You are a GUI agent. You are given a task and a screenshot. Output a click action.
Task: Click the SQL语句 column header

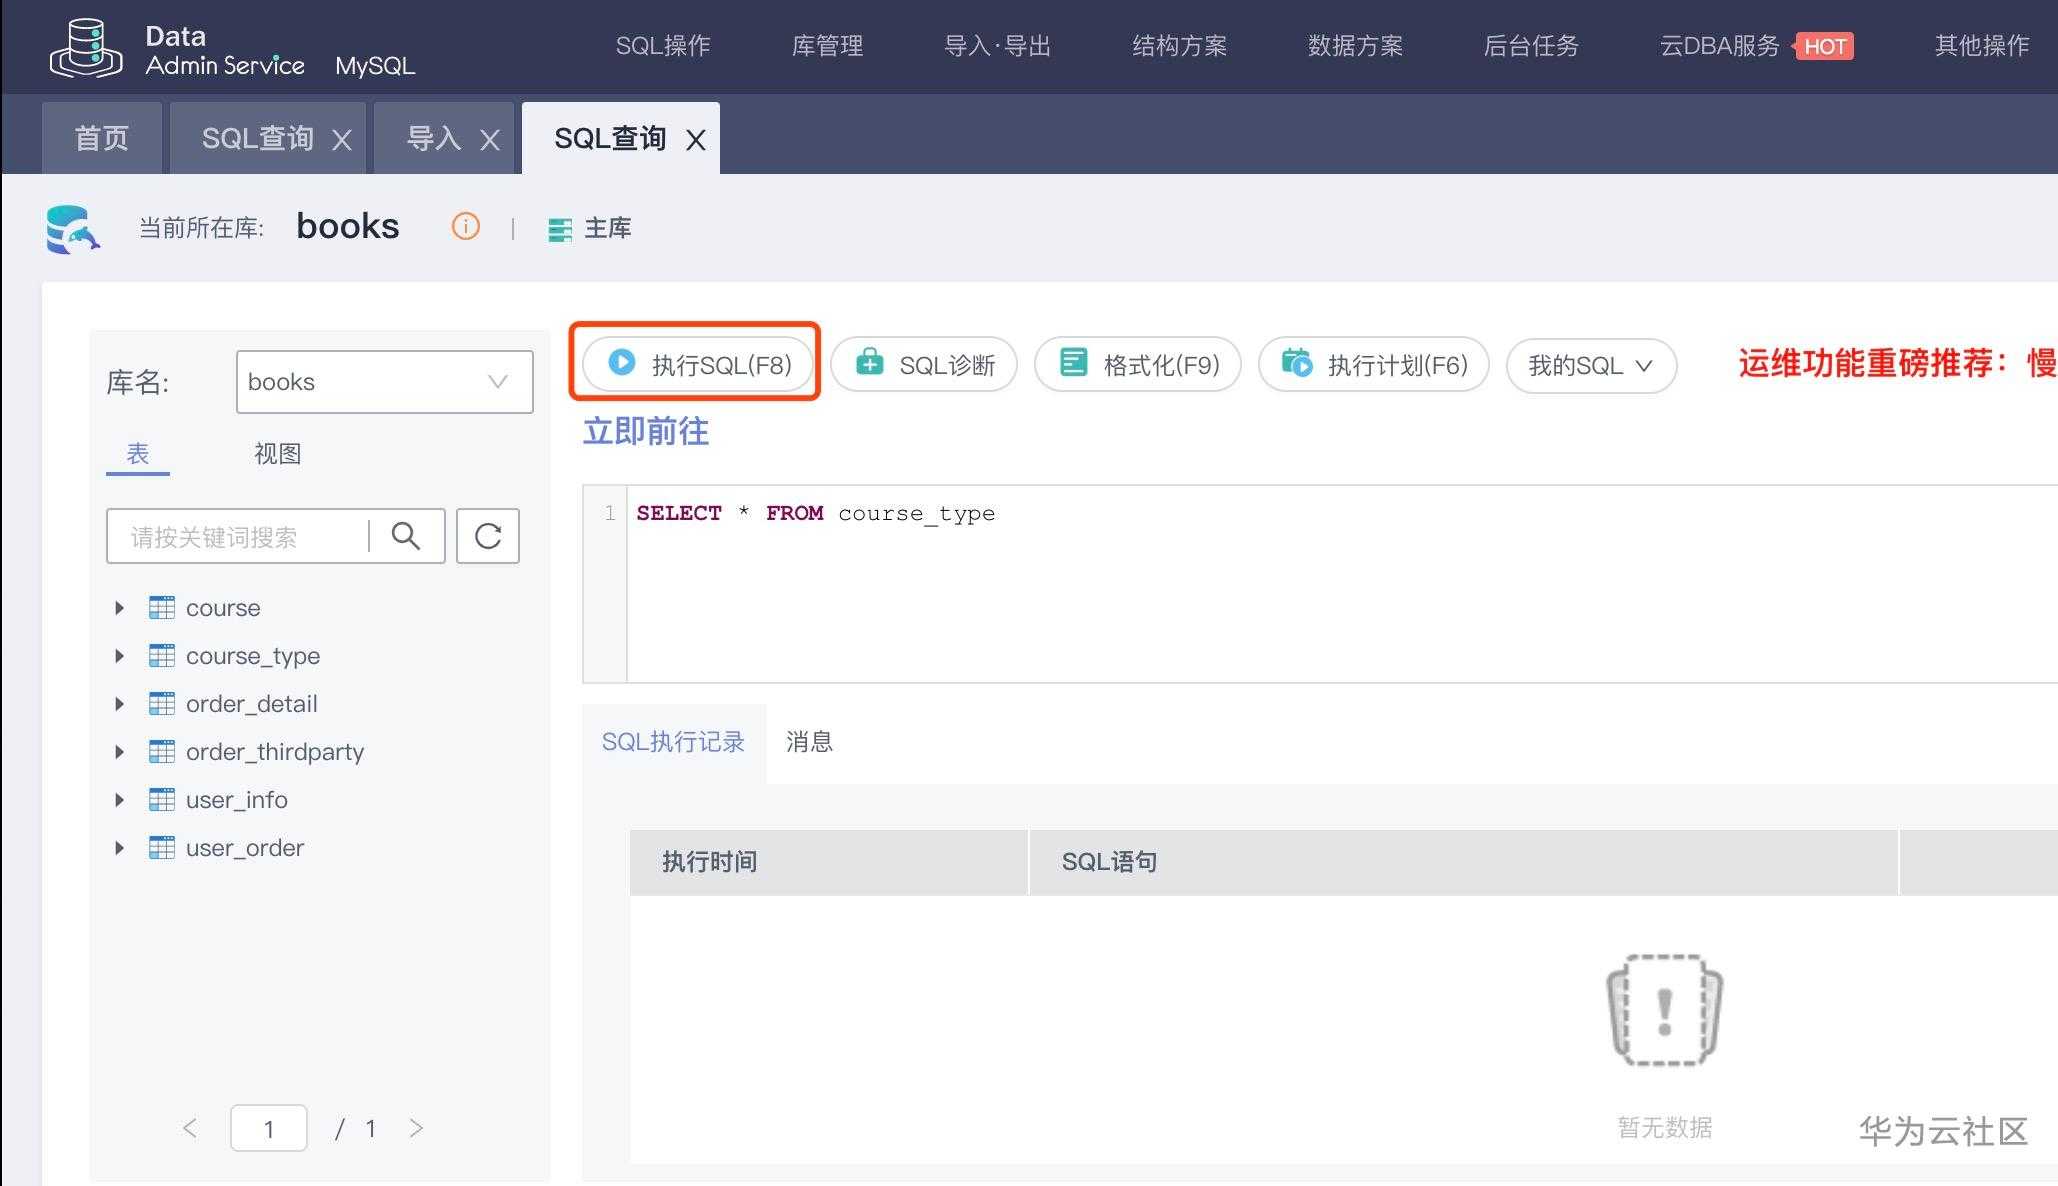[1464, 862]
